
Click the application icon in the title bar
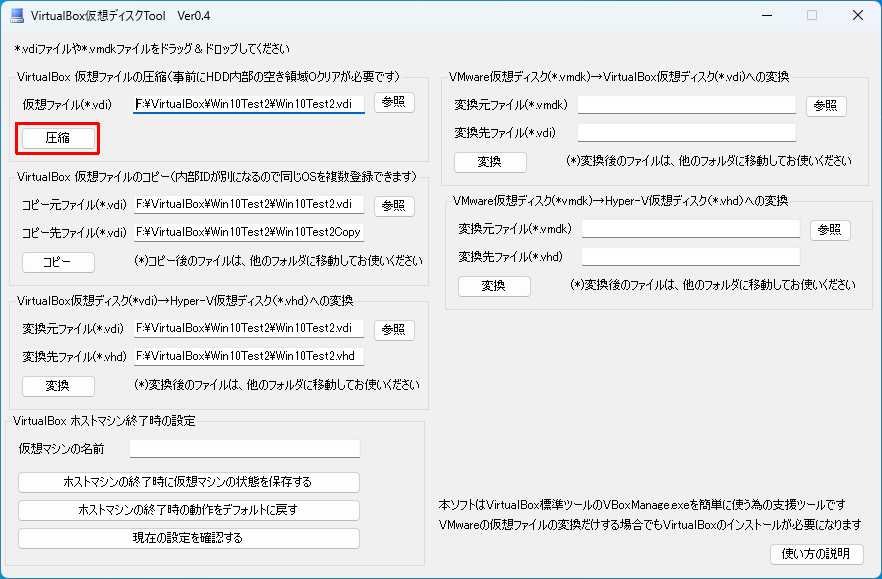17,16
